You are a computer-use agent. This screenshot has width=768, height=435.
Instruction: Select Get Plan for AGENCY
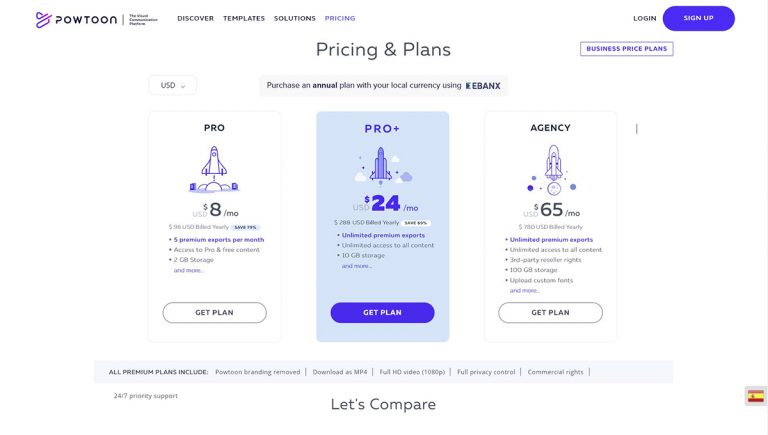tap(550, 313)
